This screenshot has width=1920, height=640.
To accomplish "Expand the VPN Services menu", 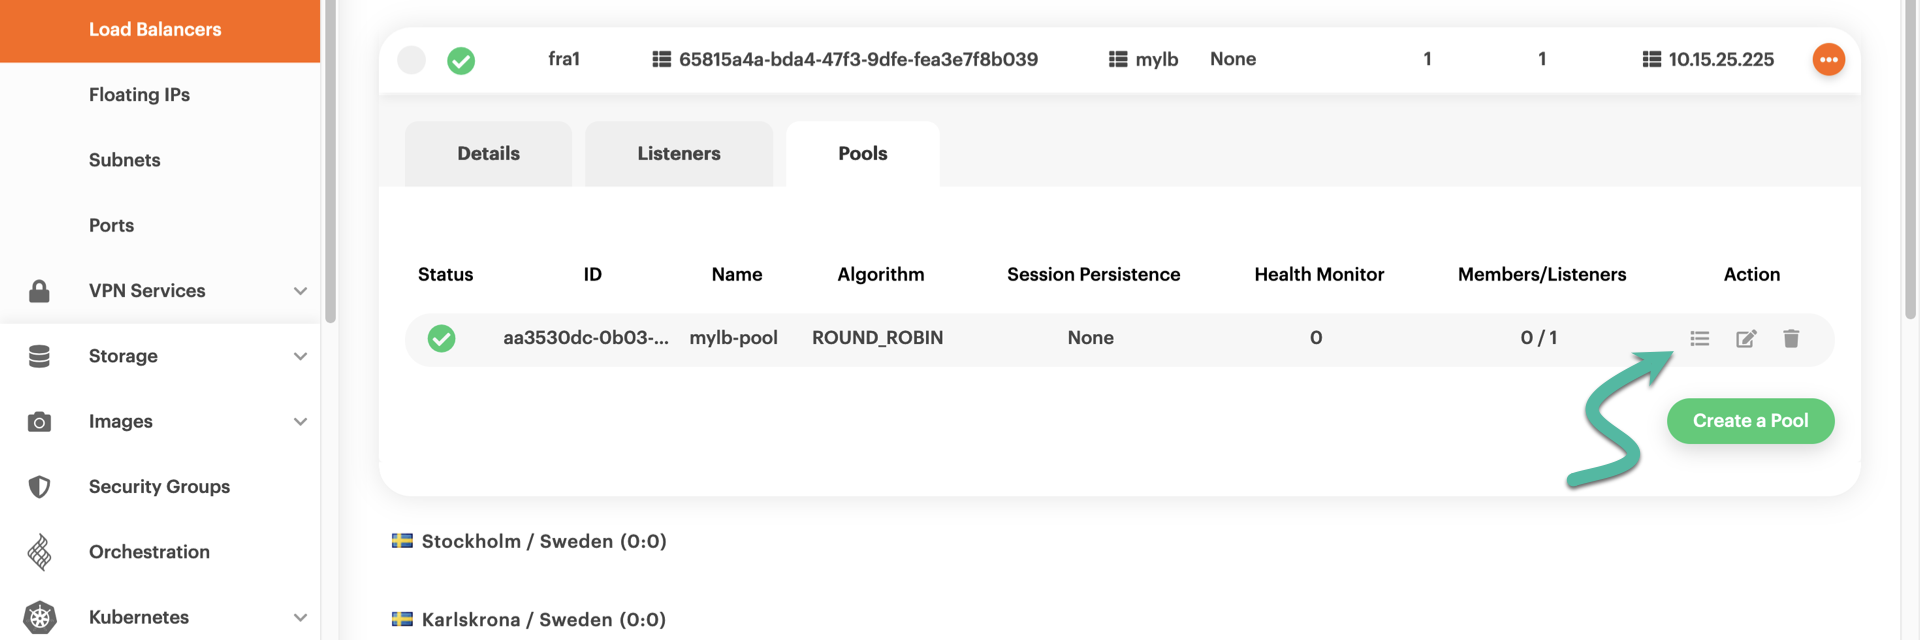I will point(300,291).
